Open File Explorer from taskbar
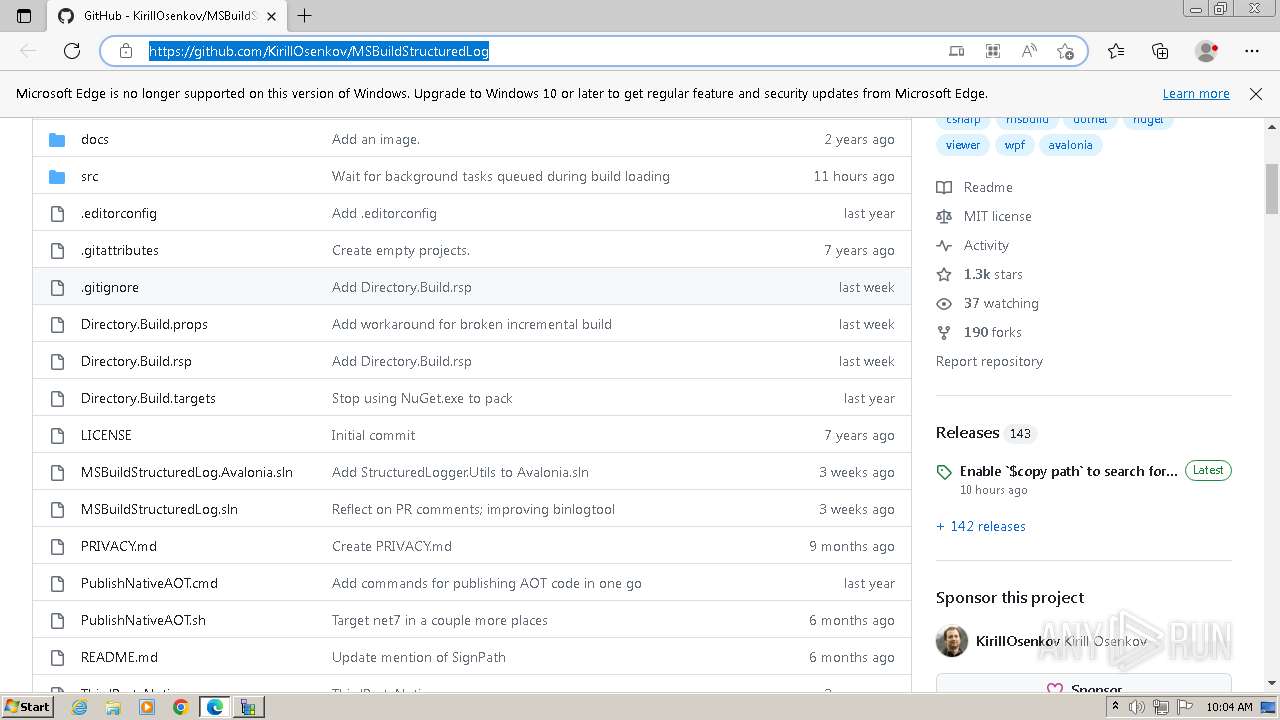This screenshot has width=1280, height=720. pyautogui.click(x=113, y=707)
